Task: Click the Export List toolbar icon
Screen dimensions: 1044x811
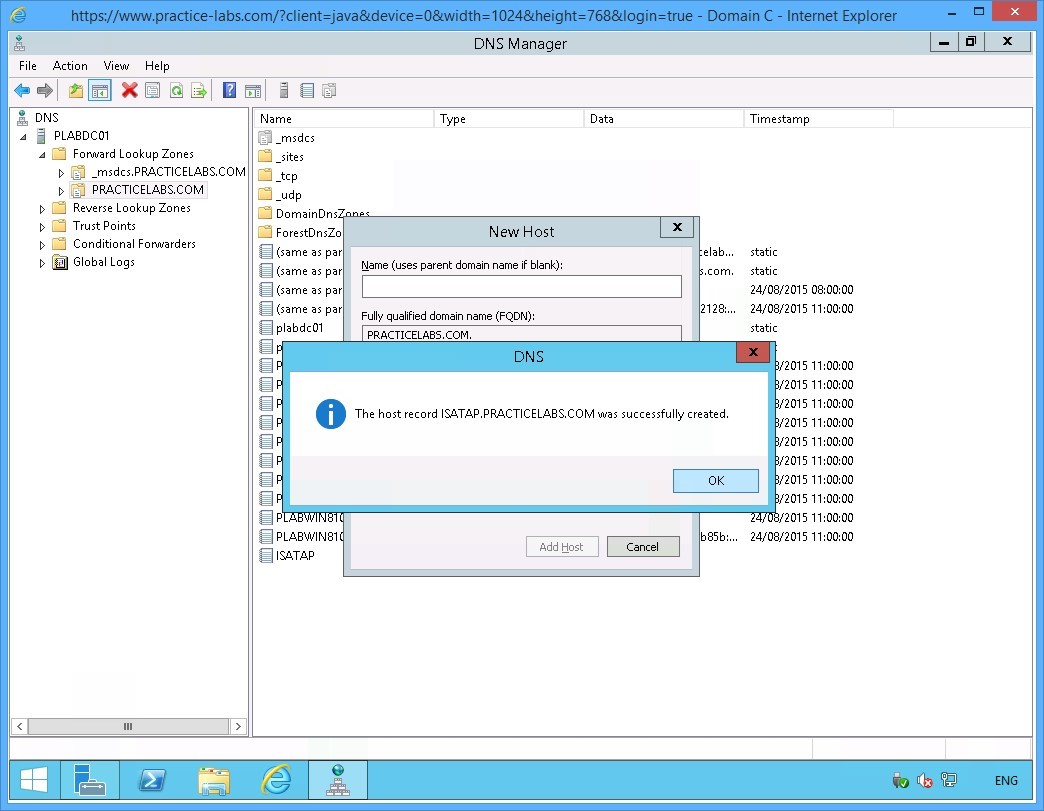Action: click(x=199, y=91)
